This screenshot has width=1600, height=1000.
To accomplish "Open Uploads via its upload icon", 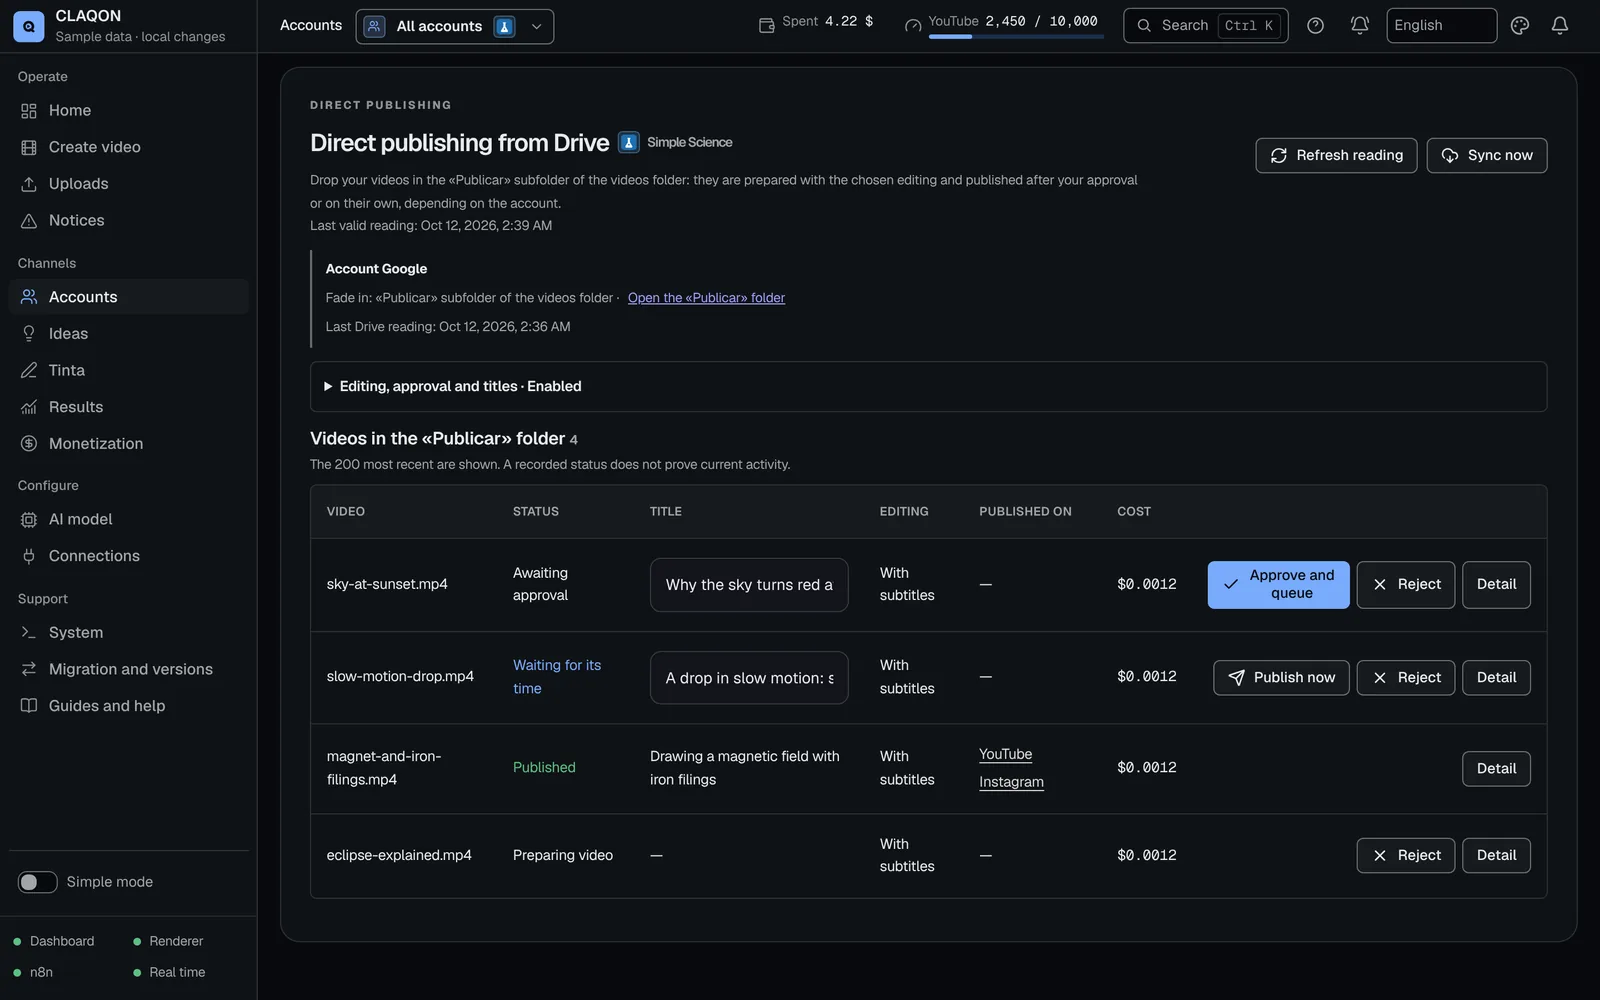I will (29, 184).
